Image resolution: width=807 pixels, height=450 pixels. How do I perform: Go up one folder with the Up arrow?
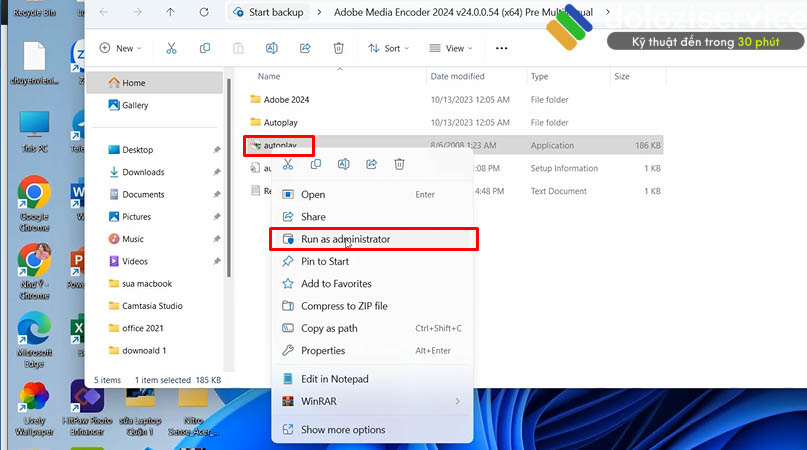170,13
